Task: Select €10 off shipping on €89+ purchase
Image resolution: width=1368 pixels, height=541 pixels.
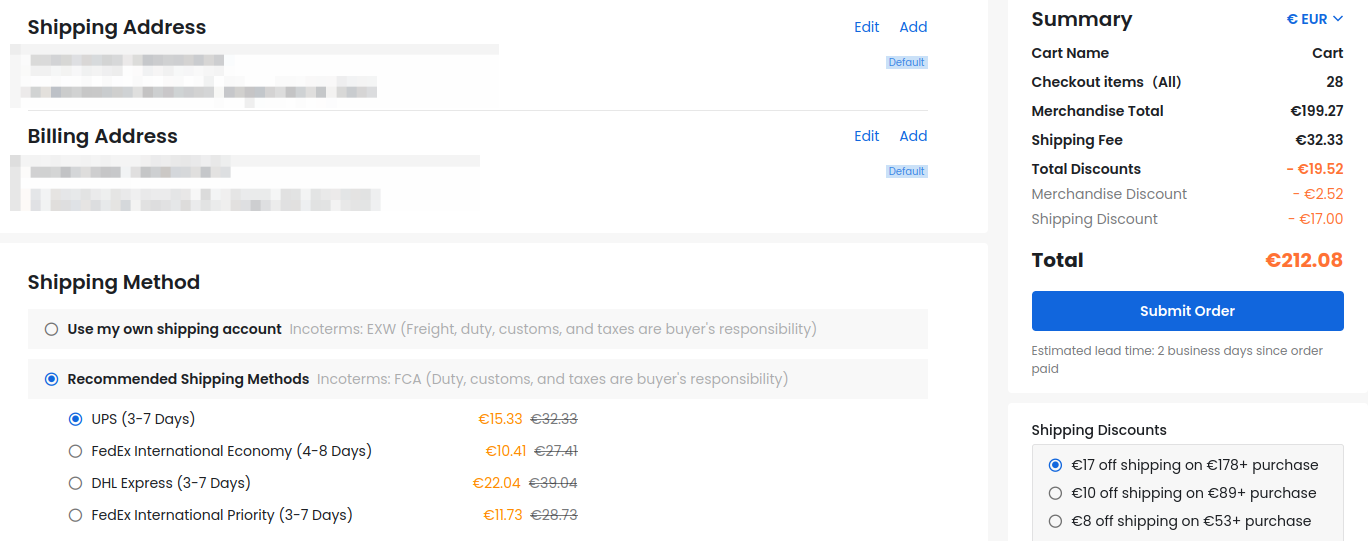Action: coord(1055,493)
